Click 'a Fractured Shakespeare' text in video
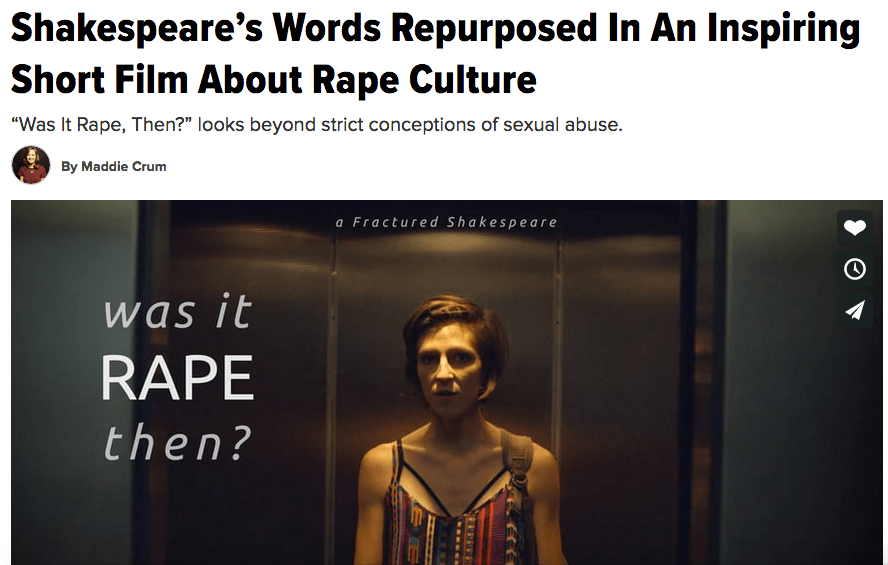888x565 pixels. click(446, 222)
